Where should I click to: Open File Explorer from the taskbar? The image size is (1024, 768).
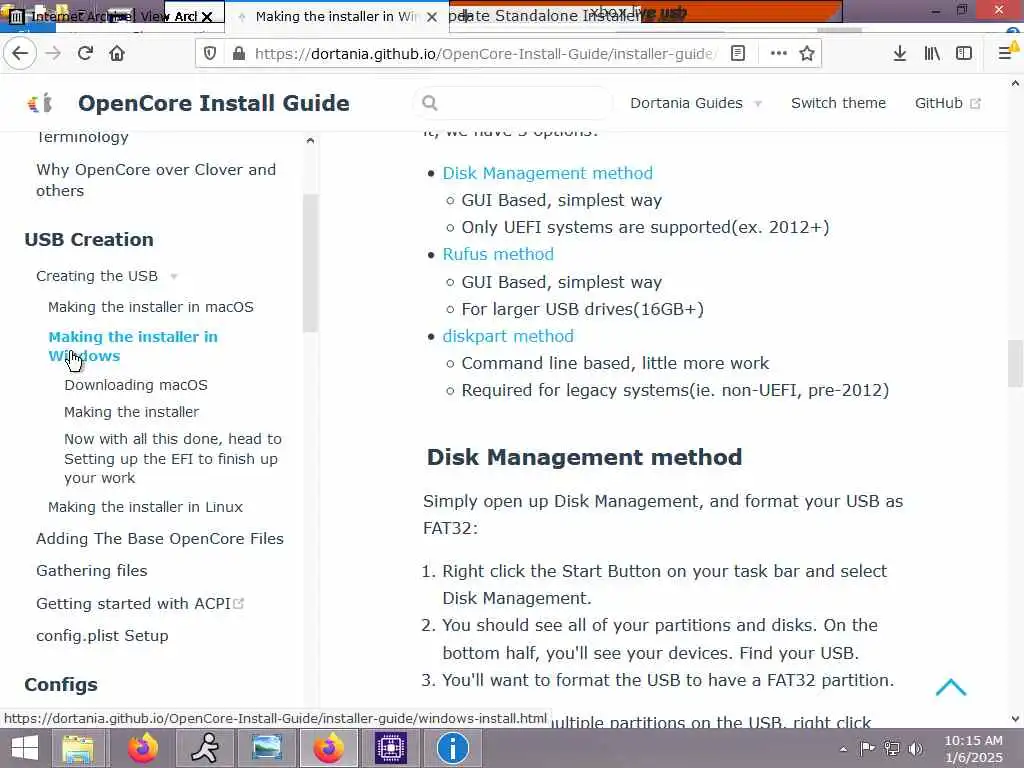coord(78,748)
